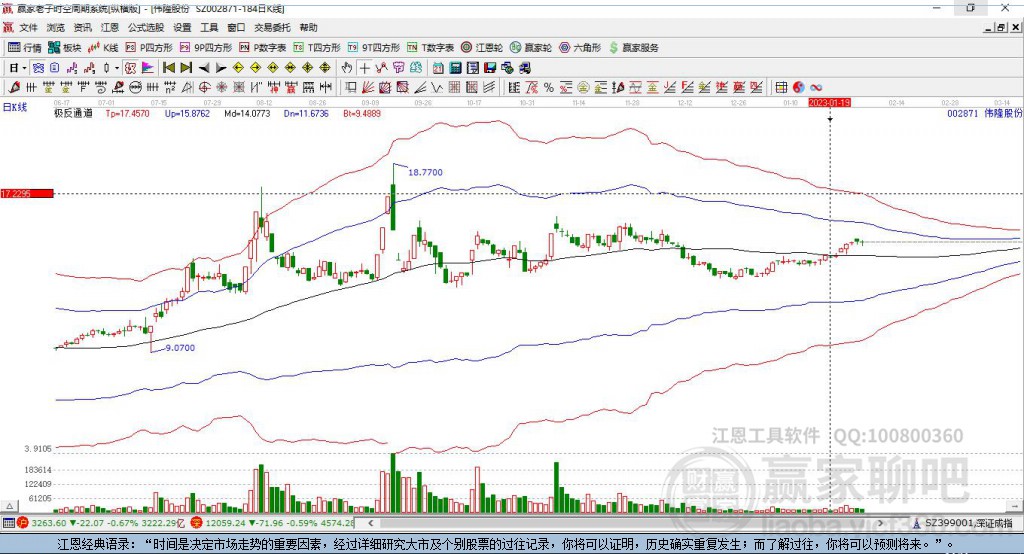This screenshot has height=554, width=1024.
Task: Open the 江恩轮 Gann wheel
Action: click(x=482, y=48)
